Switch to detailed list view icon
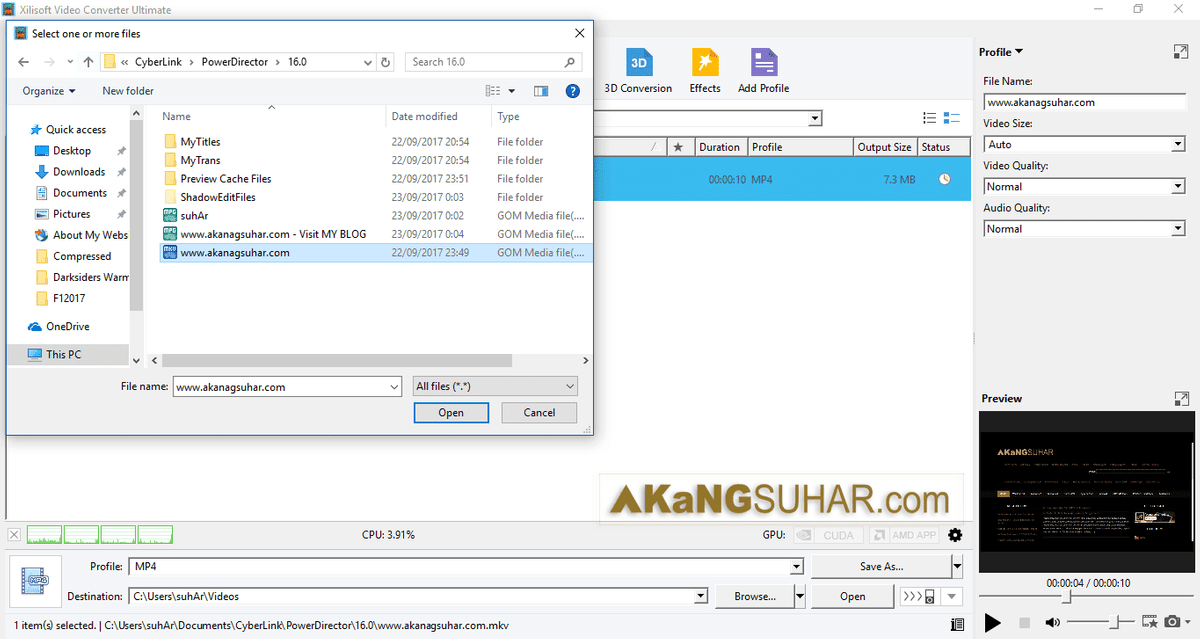Screen dimensions: 1200x639 click(952, 118)
